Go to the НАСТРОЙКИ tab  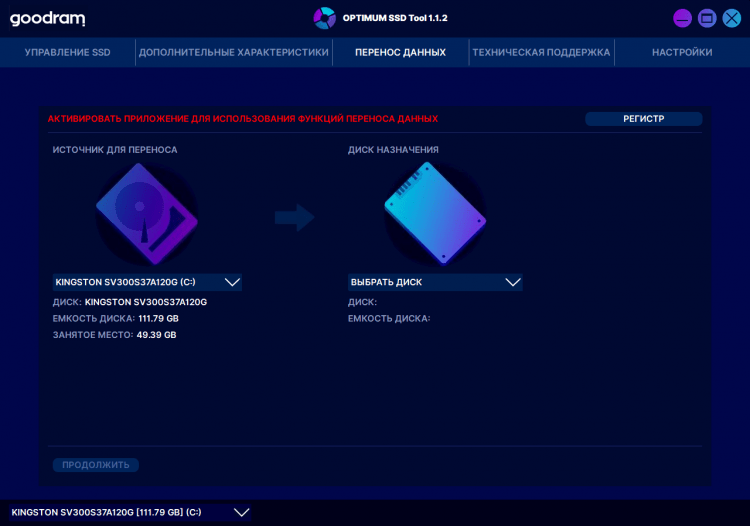point(682,52)
